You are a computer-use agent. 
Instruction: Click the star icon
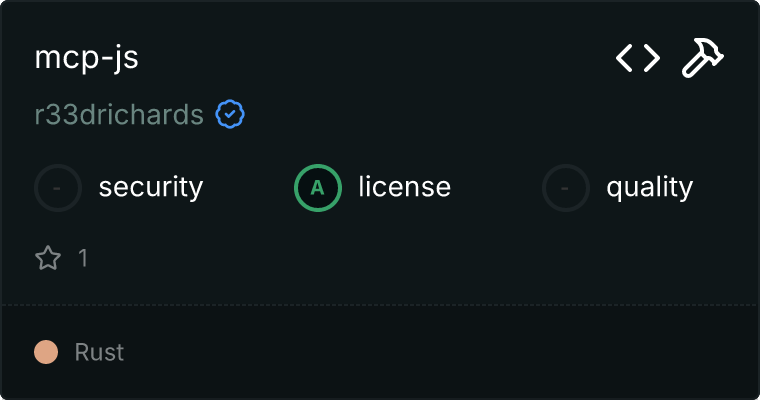(48, 259)
